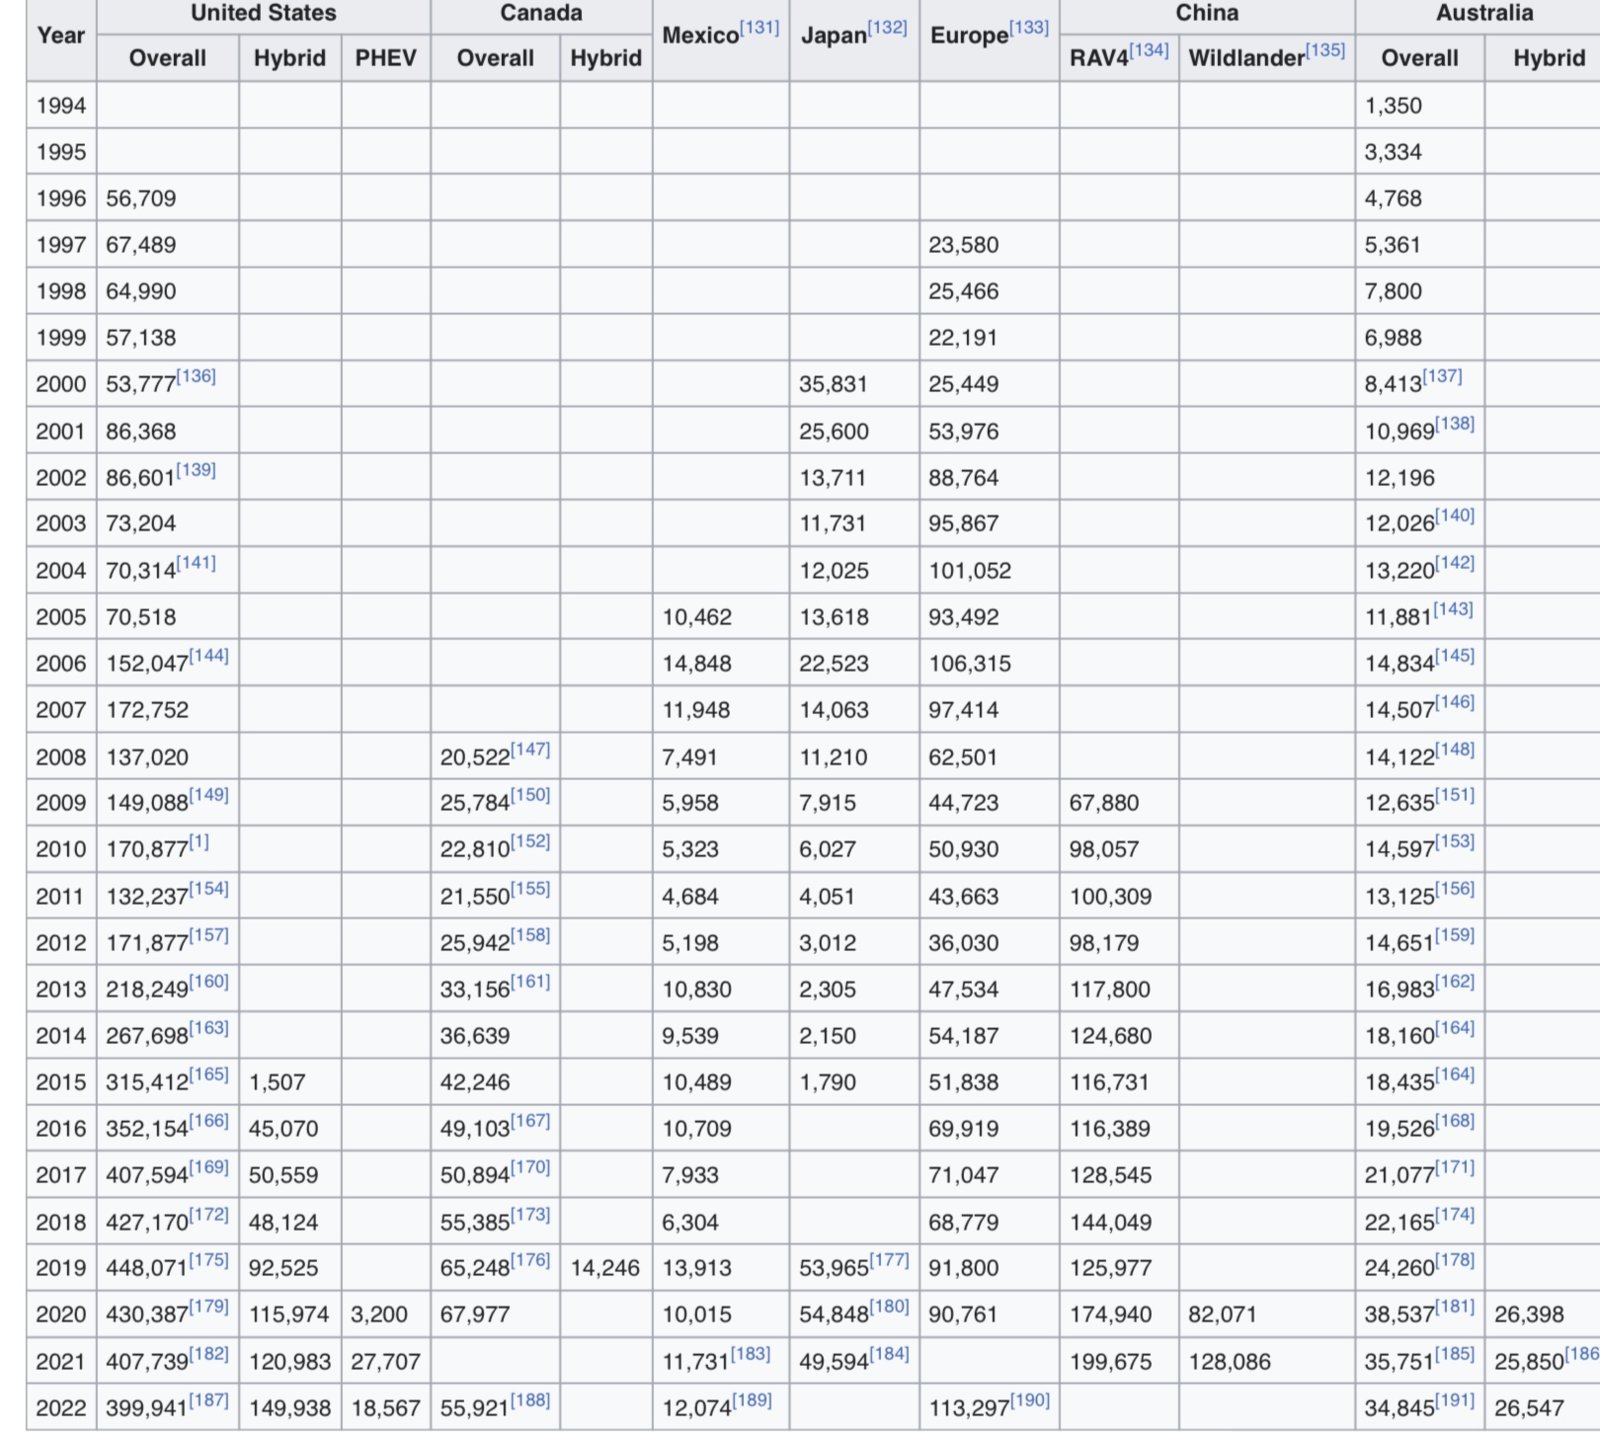The image size is (1600, 1432).
Task: Open reference 157 after 171,877
Action: coord(209,935)
